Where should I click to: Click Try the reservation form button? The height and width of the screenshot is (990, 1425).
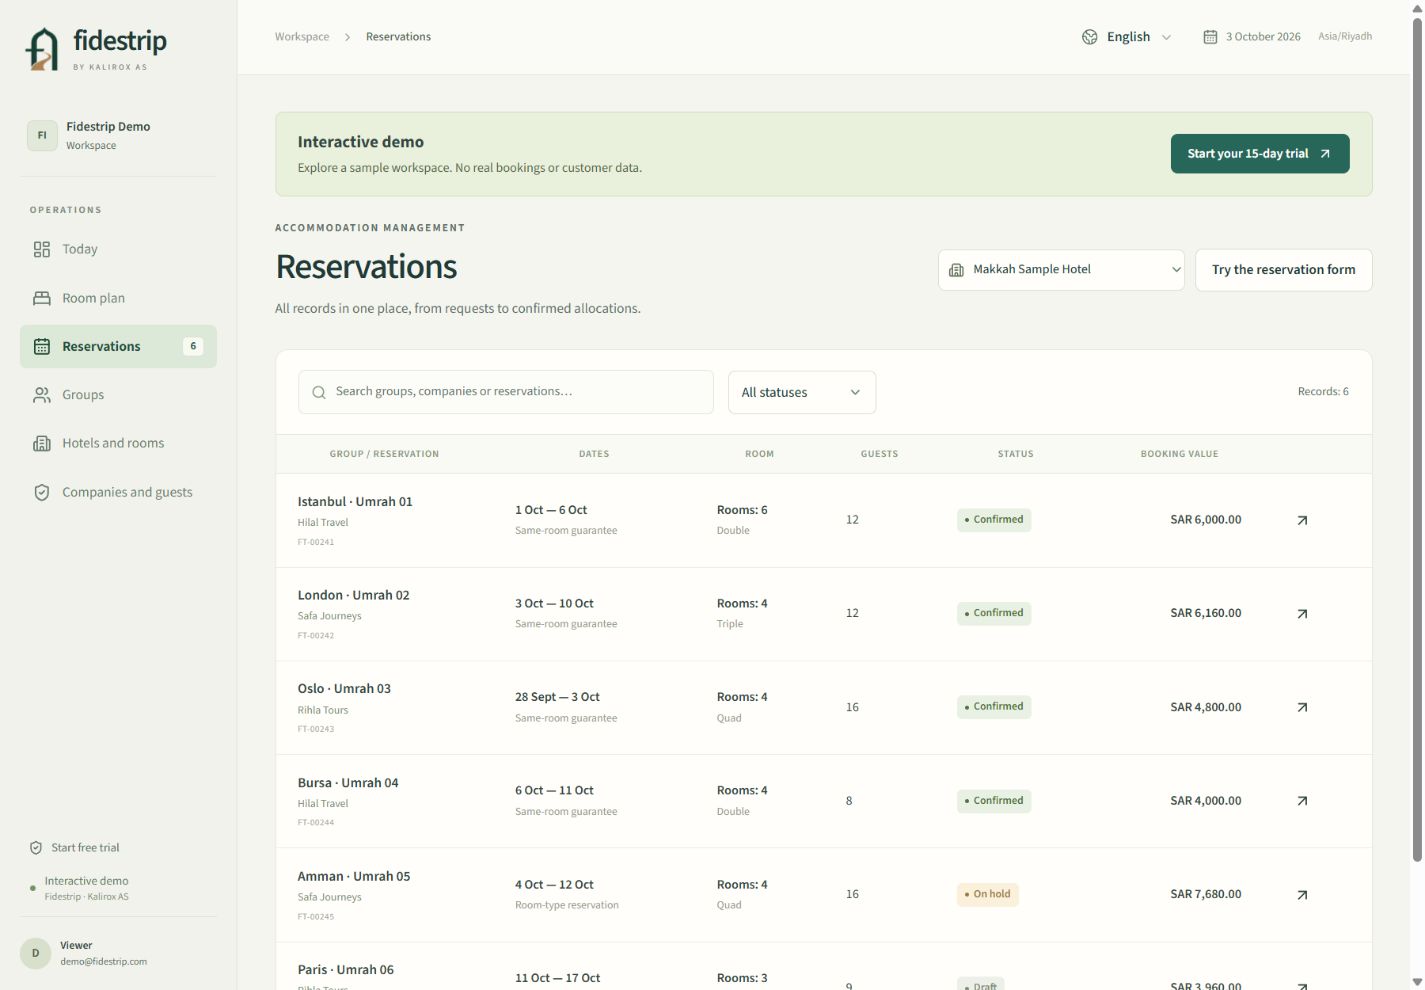coord(1284,270)
